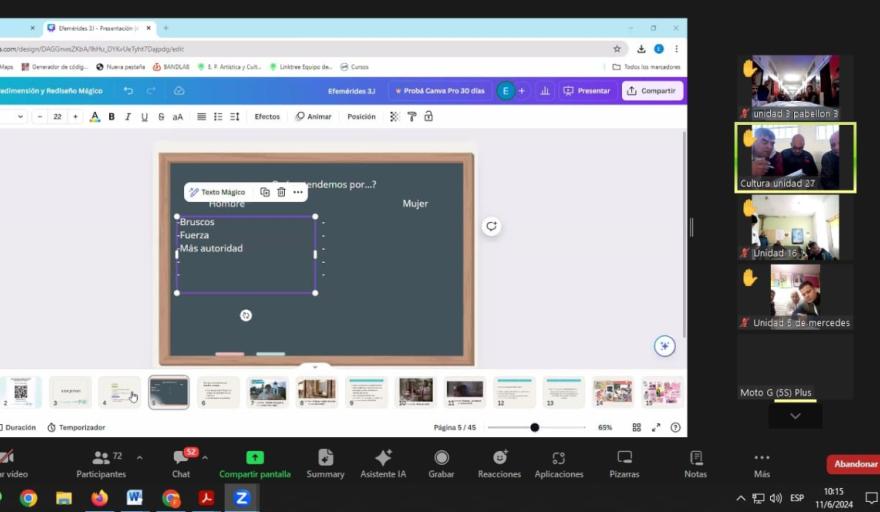Open the Posición panel
The image size is (880, 512).
(361, 117)
